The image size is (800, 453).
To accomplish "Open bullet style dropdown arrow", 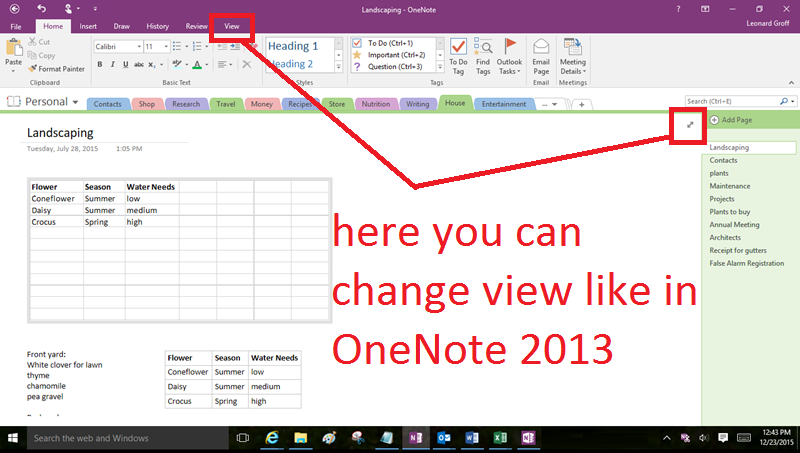I will 186,46.
